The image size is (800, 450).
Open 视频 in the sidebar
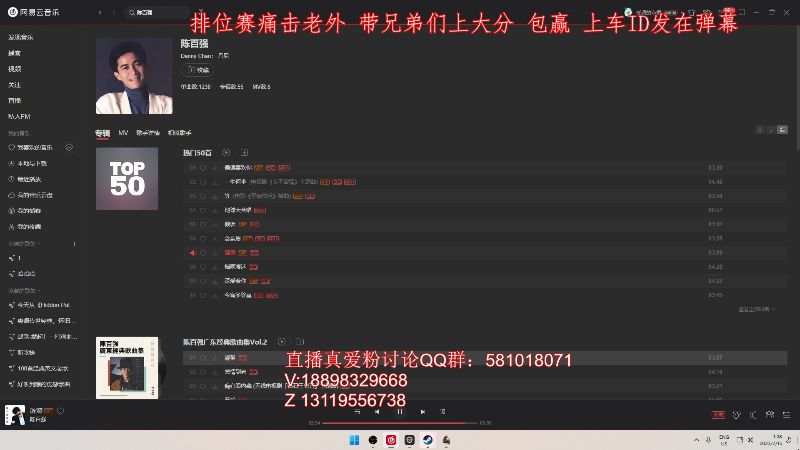click(15, 69)
